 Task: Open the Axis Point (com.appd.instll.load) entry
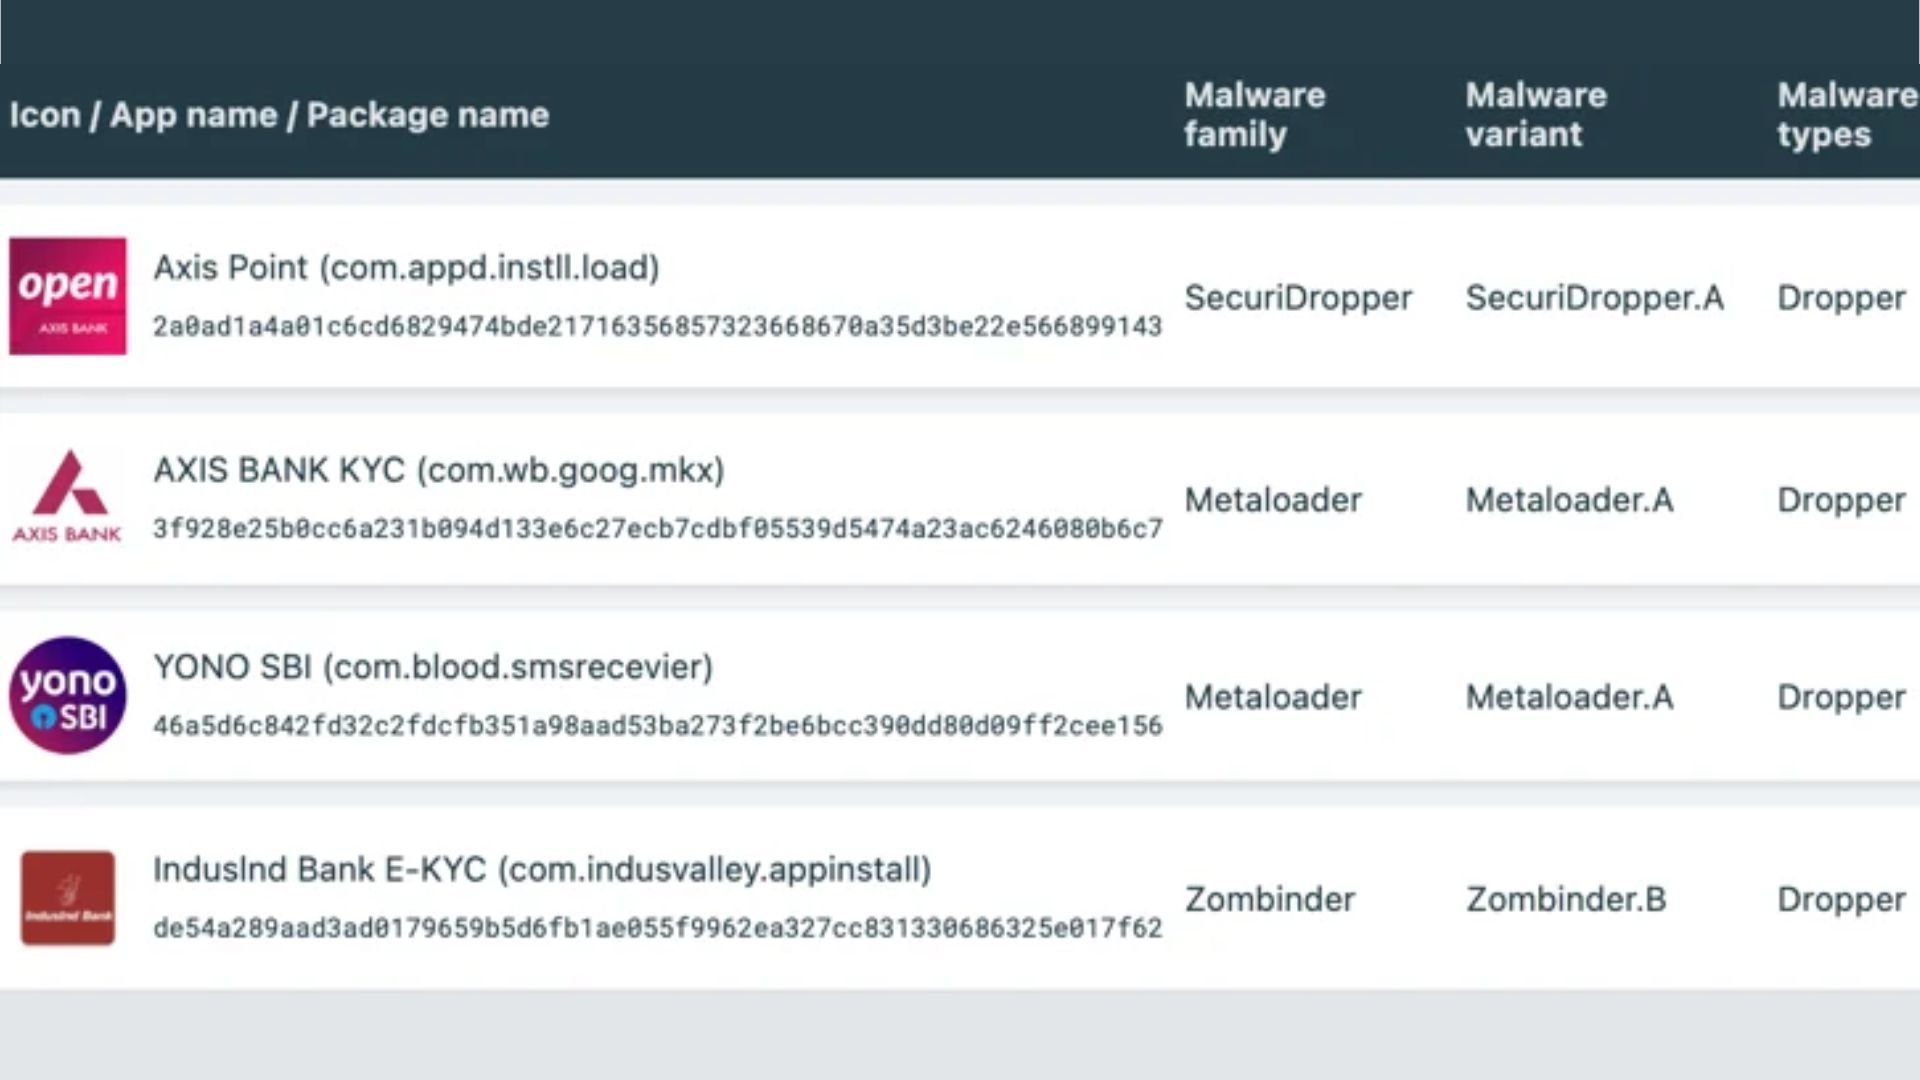click(x=406, y=268)
